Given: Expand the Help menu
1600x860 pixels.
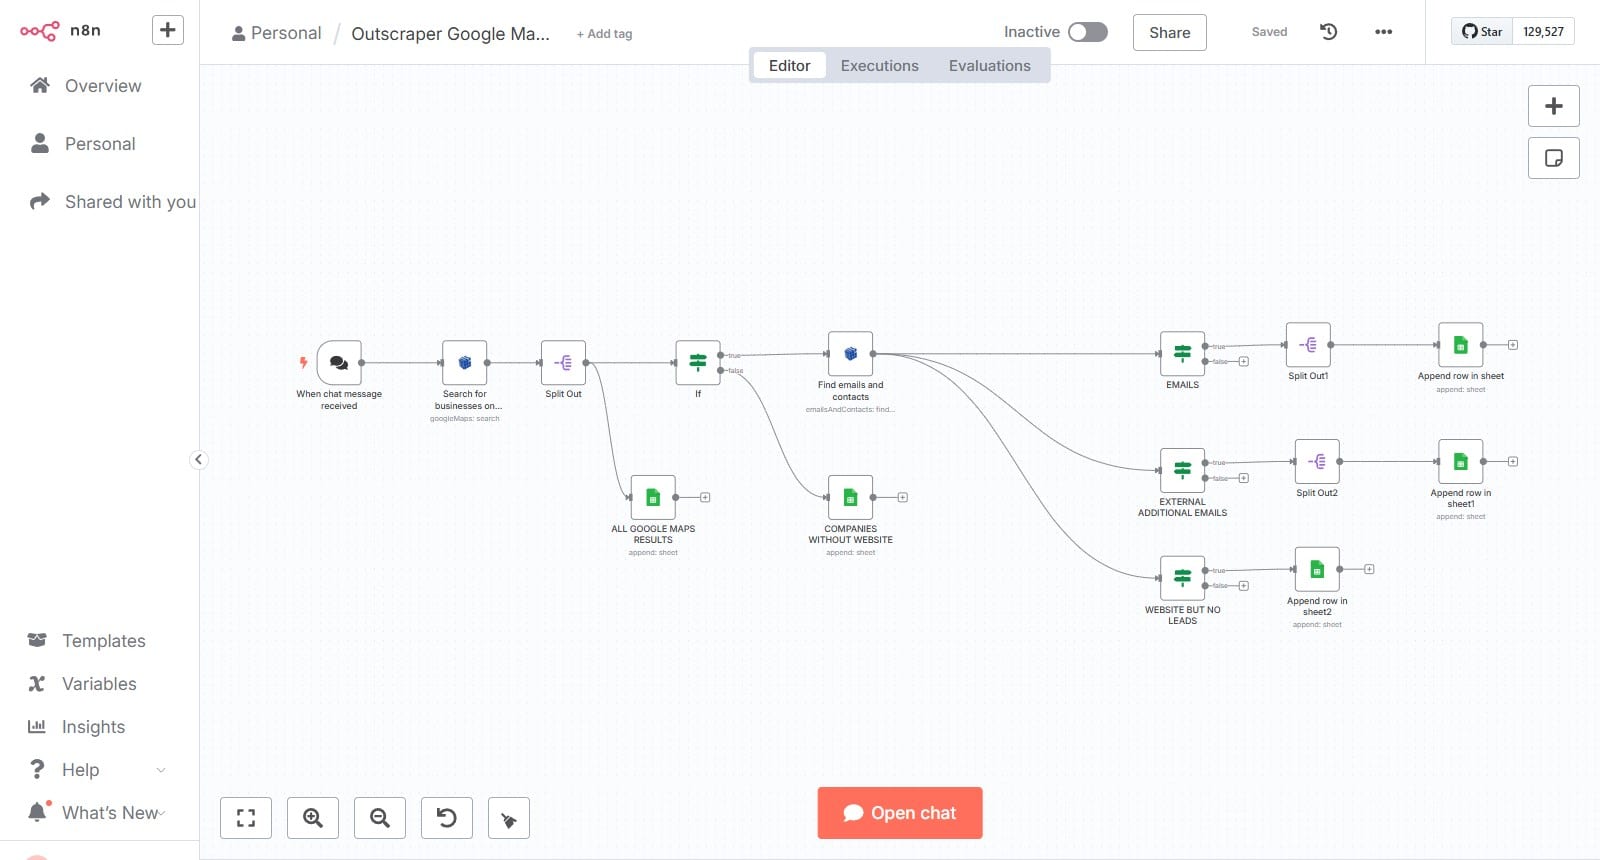Looking at the screenshot, I should [99, 770].
